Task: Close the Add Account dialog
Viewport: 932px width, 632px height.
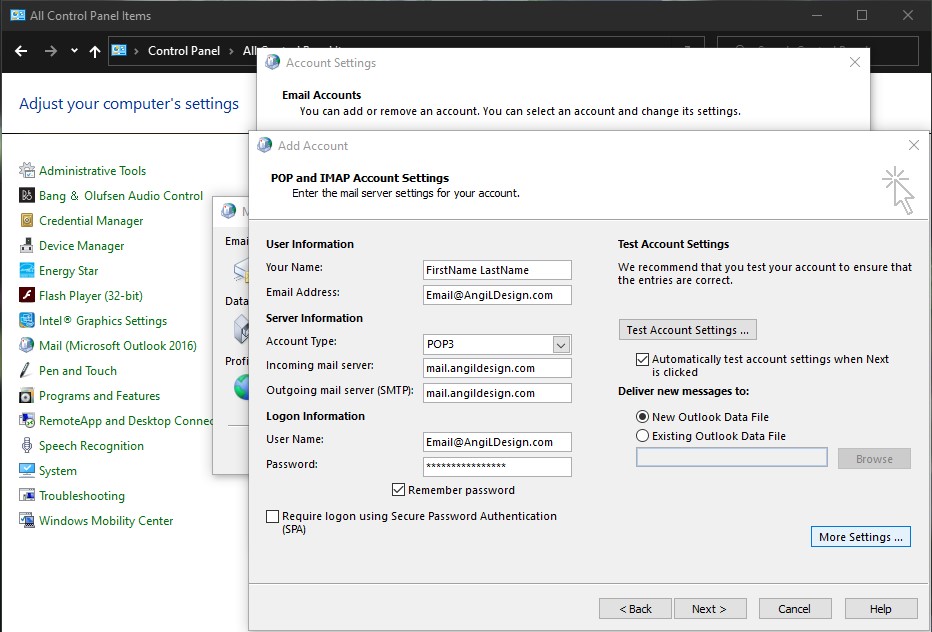Action: (x=914, y=145)
